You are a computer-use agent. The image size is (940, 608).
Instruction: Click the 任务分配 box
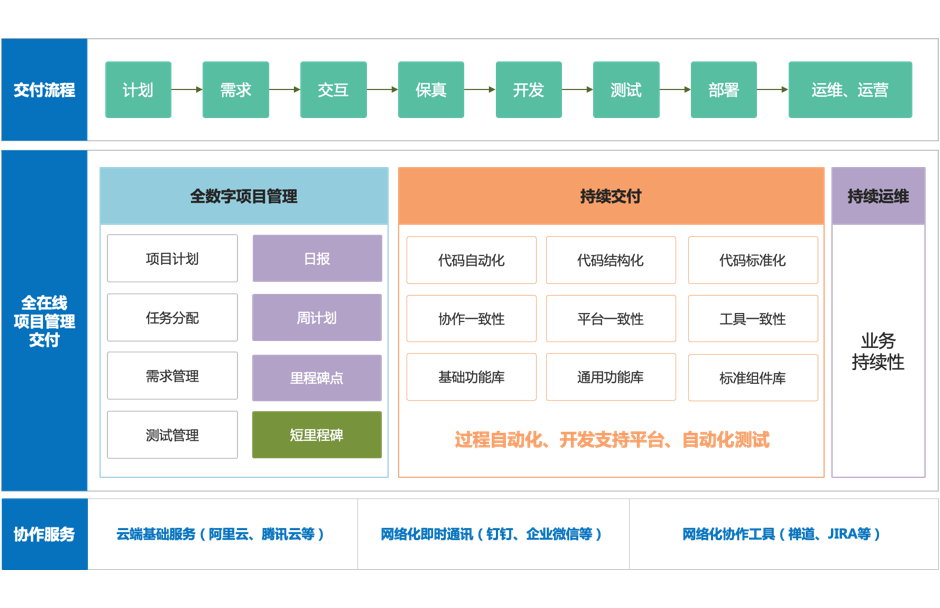tap(172, 317)
